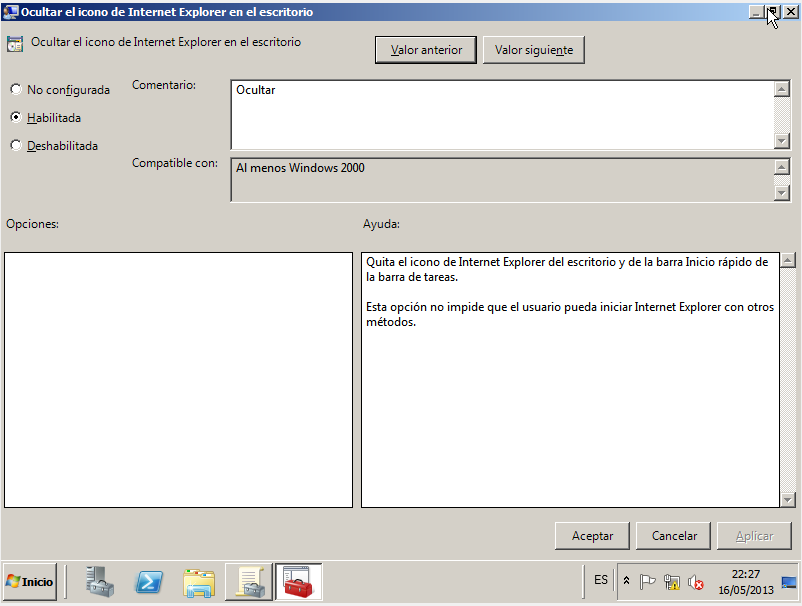Open the Inicio start menu

[30, 581]
